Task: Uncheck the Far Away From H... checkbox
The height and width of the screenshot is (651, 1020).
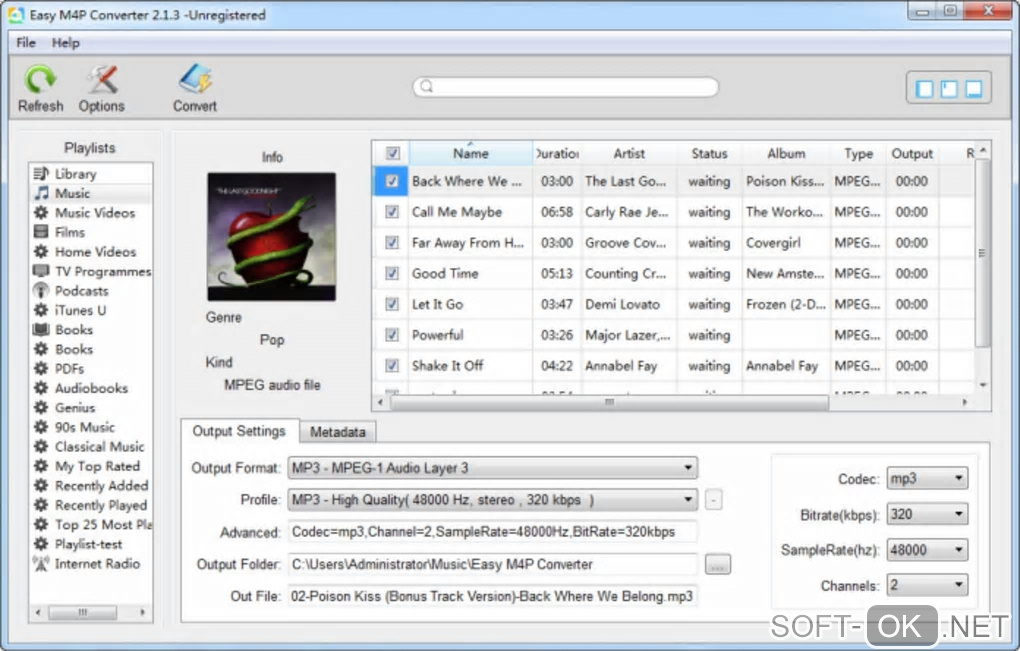Action: [392, 243]
